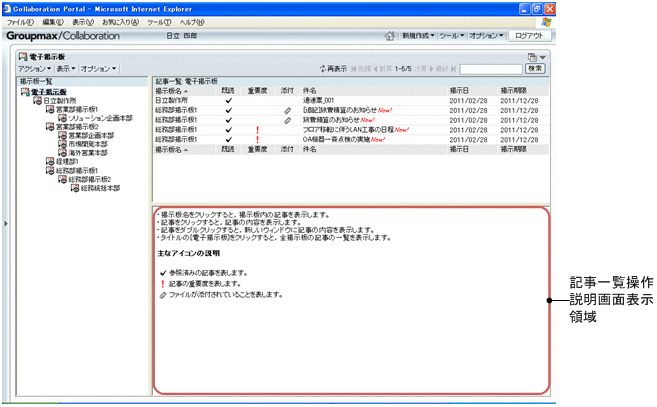The height and width of the screenshot is (407, 657).
Task: Click the home icon in portal header
Action: tap(390, 35)
